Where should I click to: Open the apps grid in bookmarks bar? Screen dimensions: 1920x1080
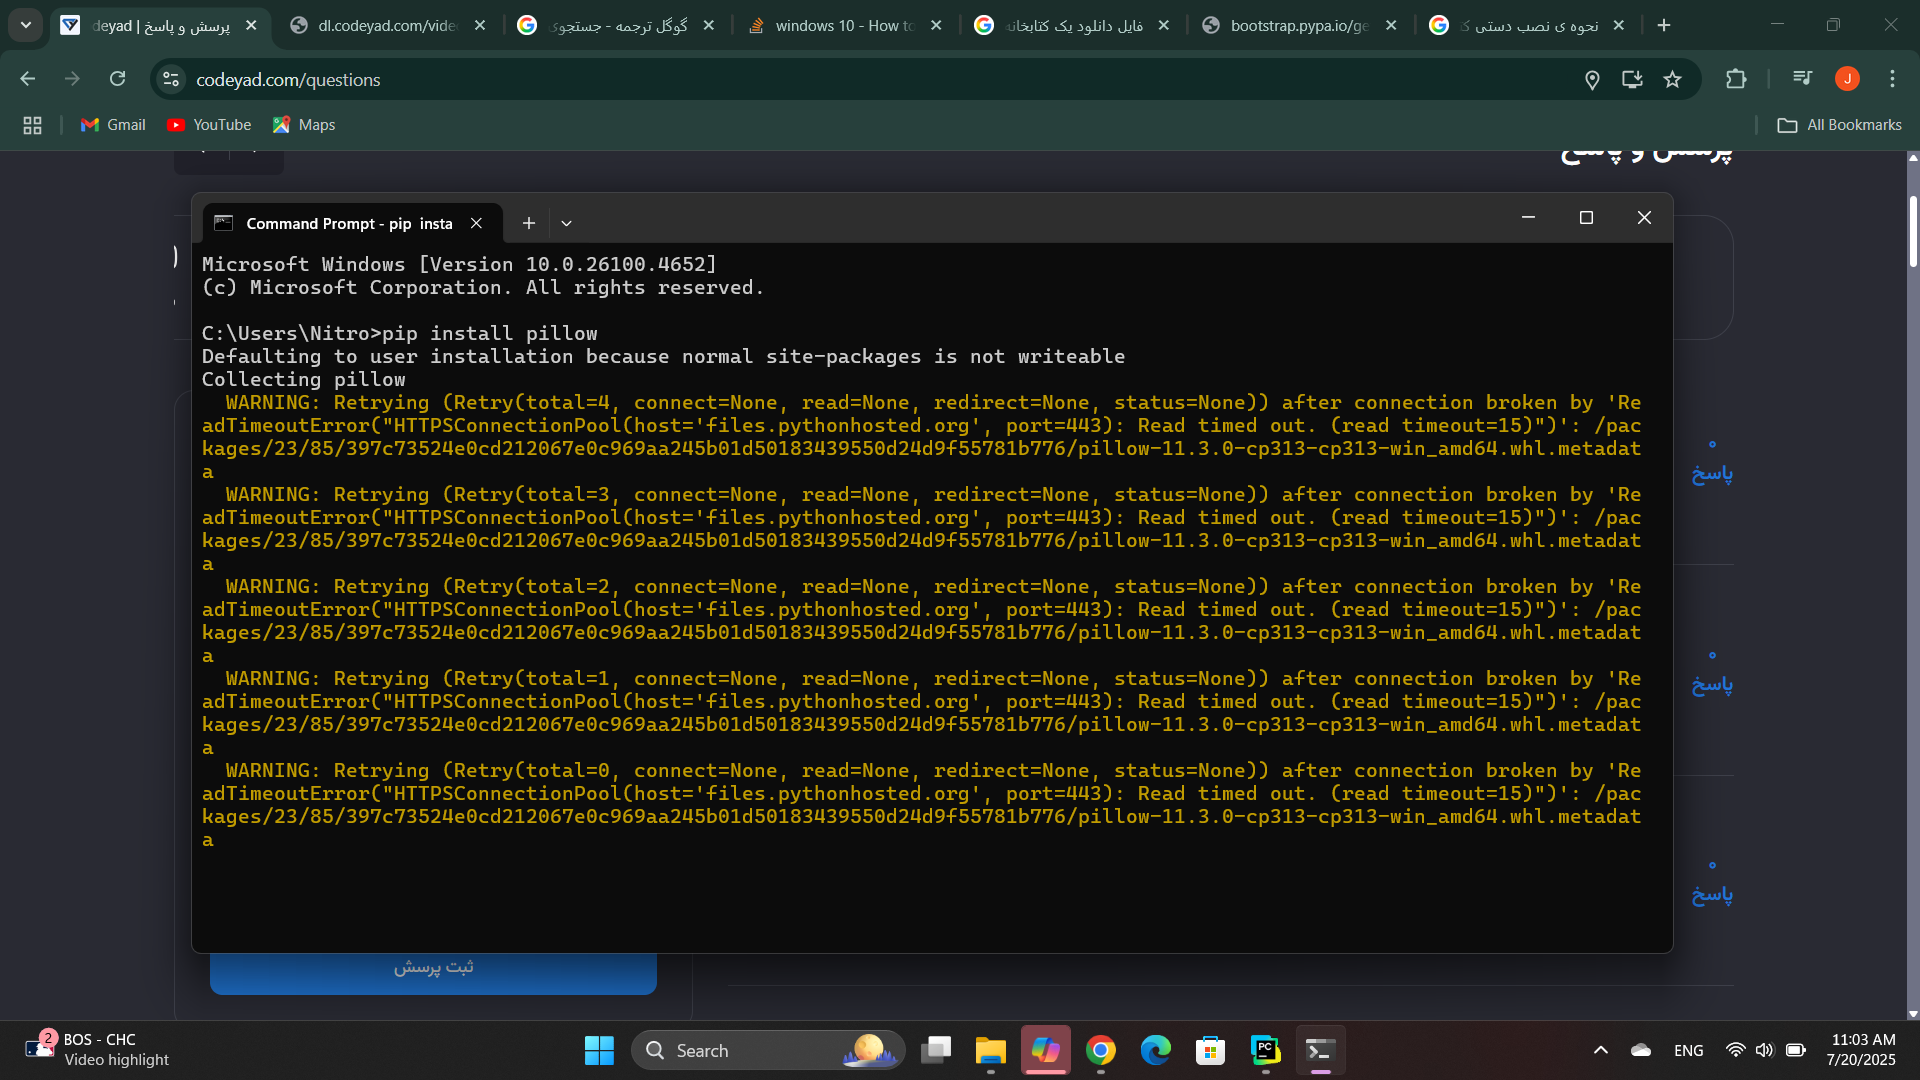pos(32,125)
